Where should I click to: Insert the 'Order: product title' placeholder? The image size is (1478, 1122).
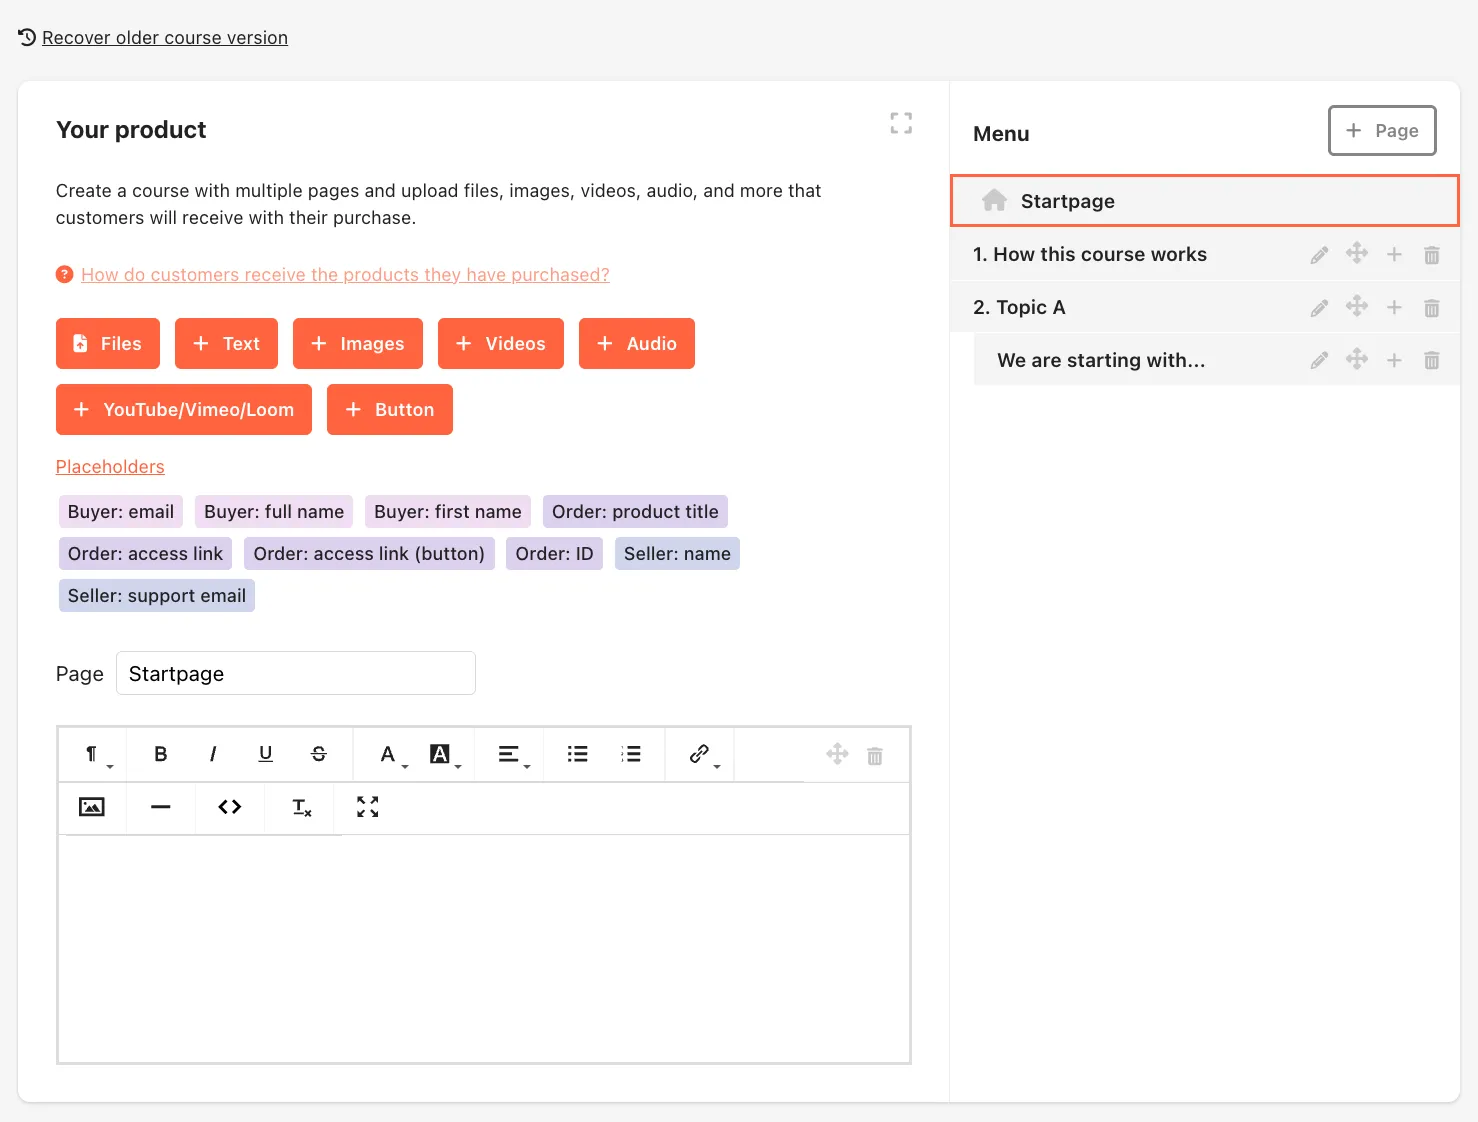click(635, 512)
